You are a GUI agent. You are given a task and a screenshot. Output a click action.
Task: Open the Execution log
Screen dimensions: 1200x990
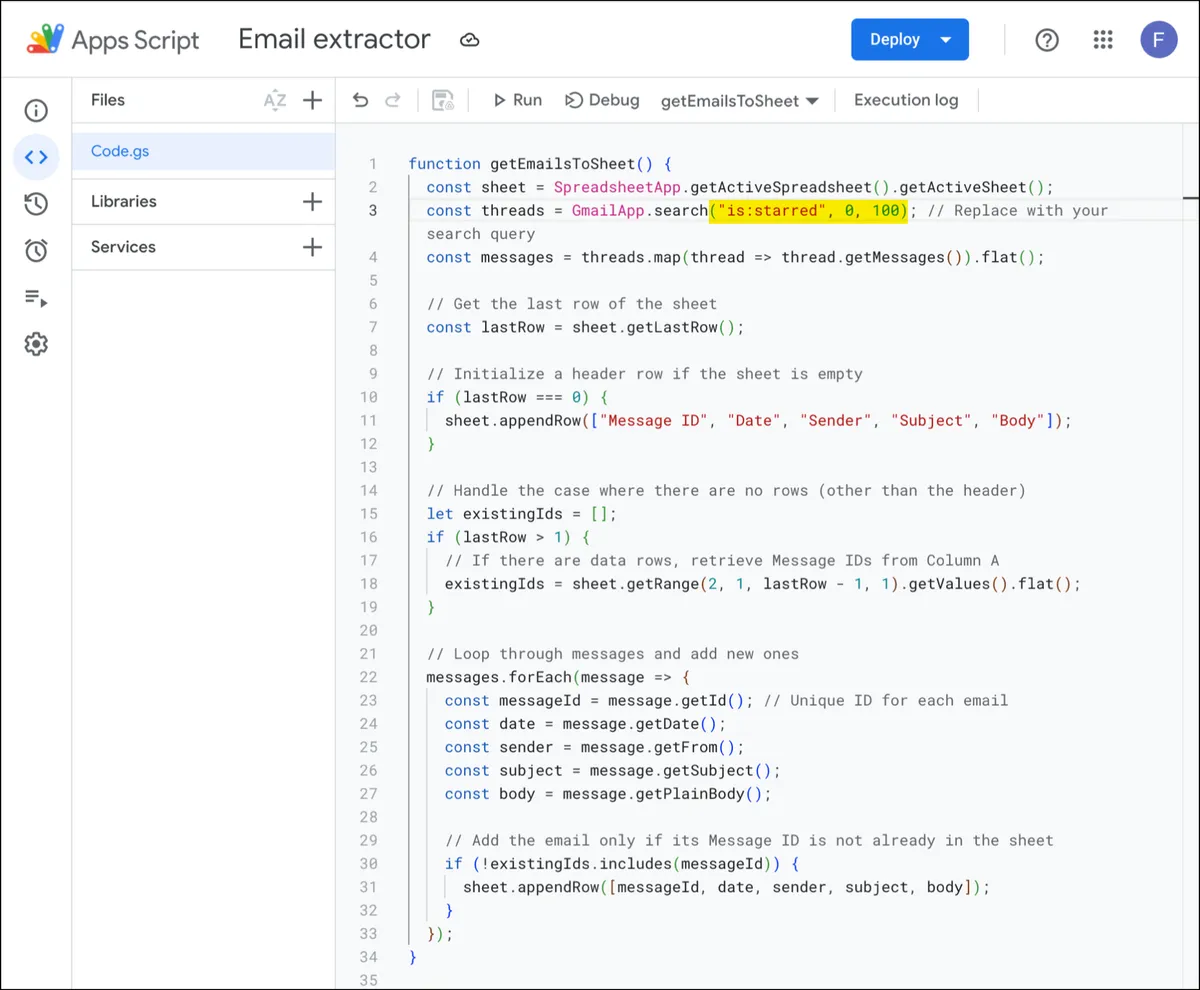click(906, 100)
